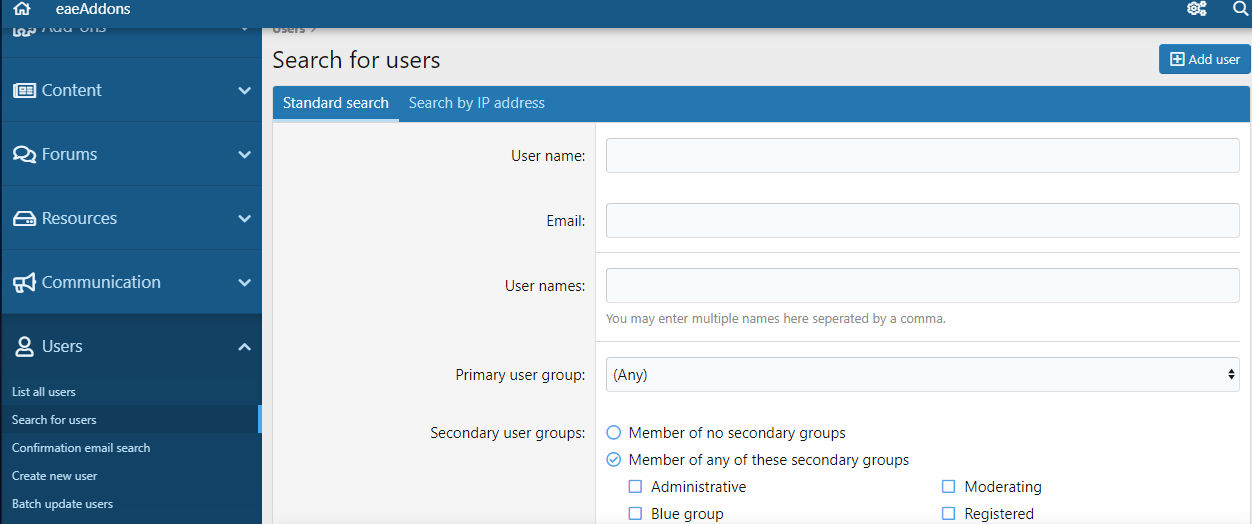This screenshot has width=1252, height=524.
Task: Click the Users person icon
Action: point(24,346)
